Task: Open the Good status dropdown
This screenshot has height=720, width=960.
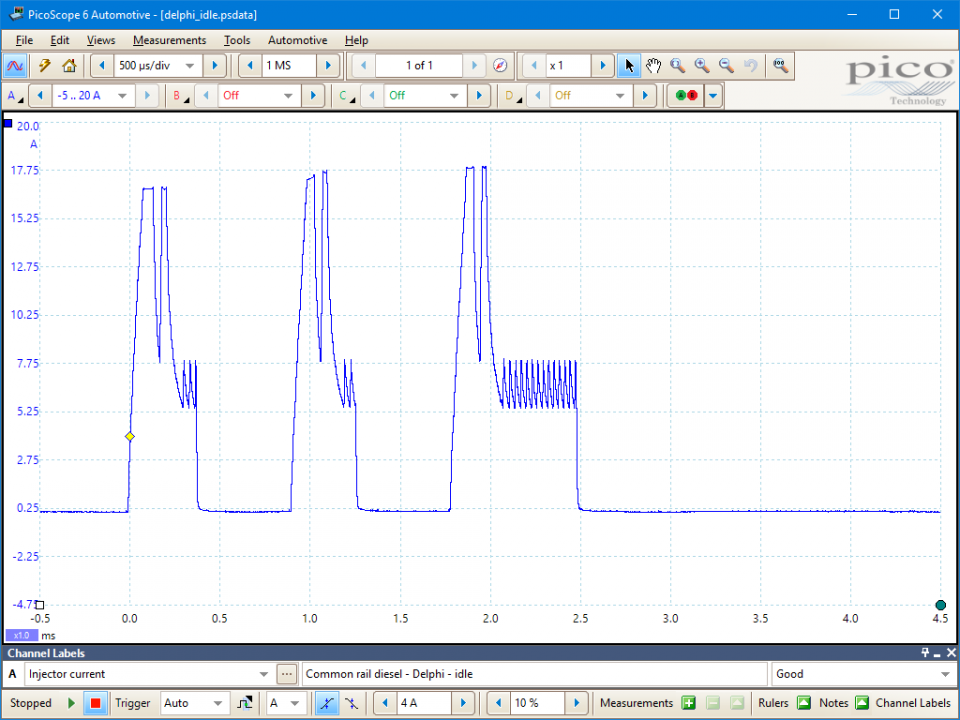Action: (945, 674)
